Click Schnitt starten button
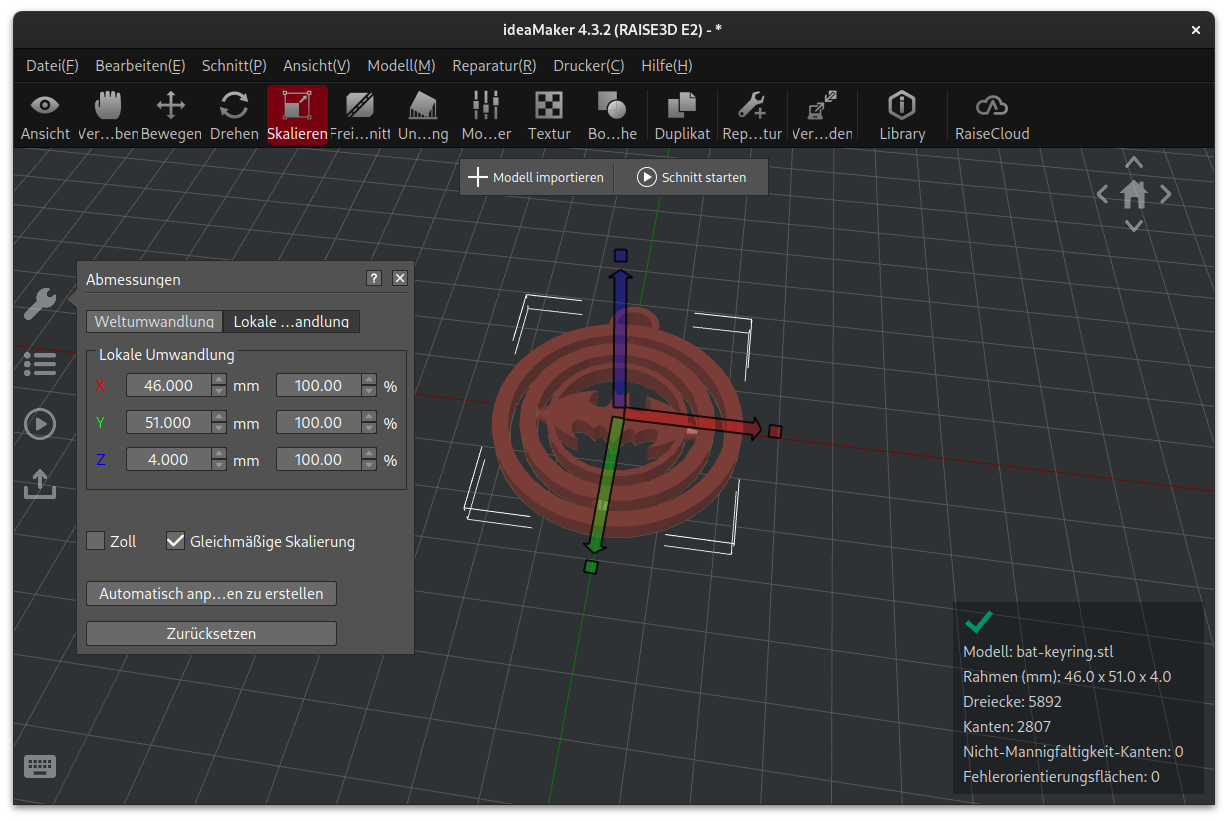Image resolution: width=1228 pixels, height=821 pixels. pos(692,177)
